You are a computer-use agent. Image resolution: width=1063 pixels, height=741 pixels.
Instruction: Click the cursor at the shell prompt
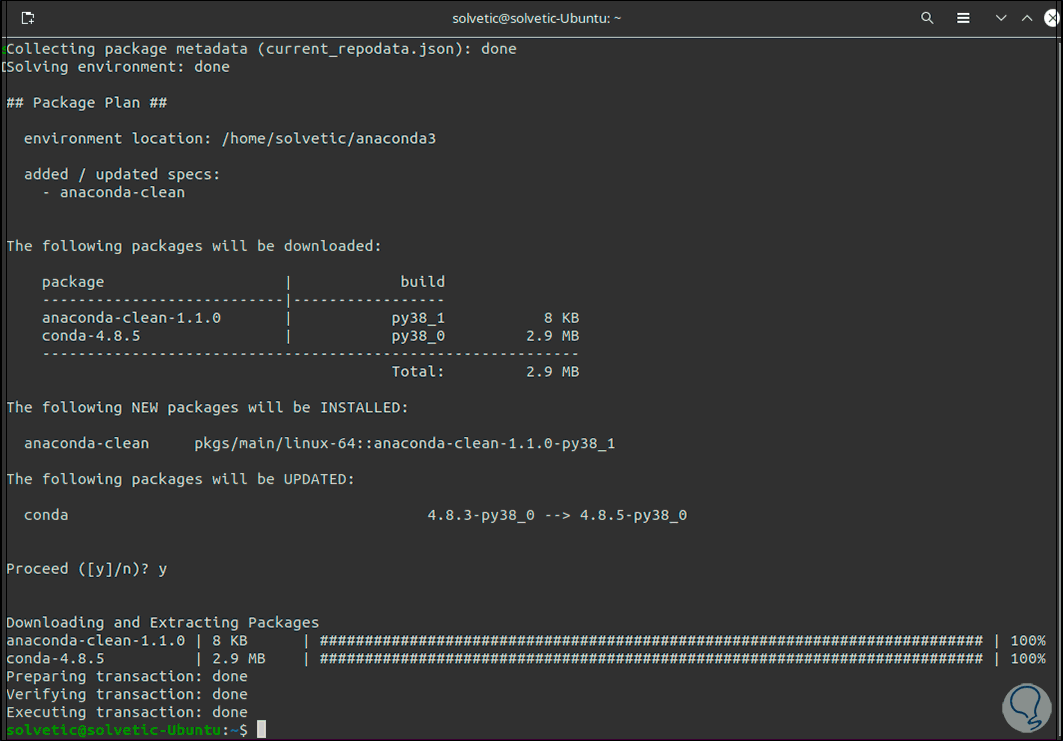pos(261,730)
